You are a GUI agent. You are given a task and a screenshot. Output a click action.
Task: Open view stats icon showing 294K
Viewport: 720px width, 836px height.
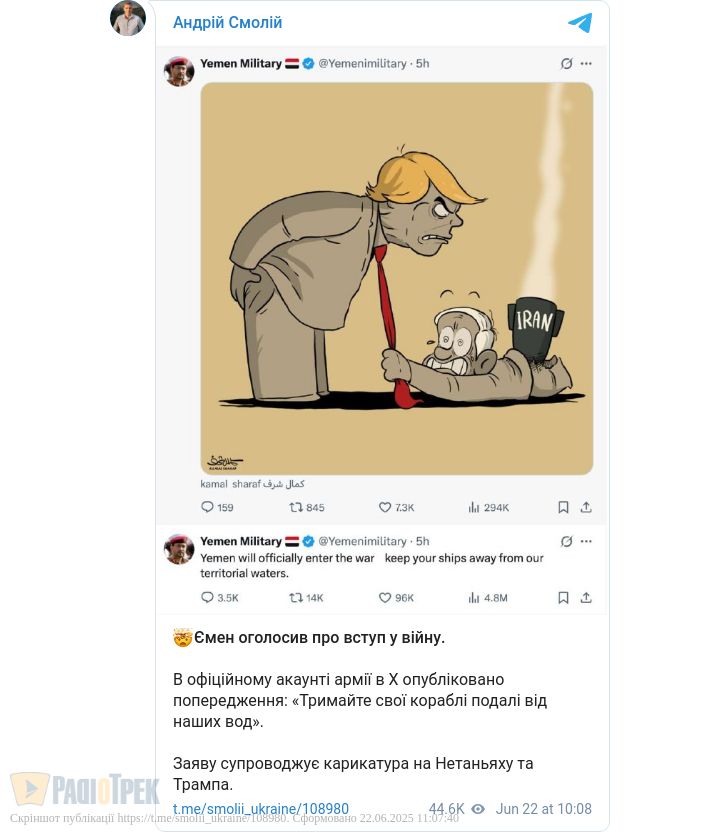point(474,507)
